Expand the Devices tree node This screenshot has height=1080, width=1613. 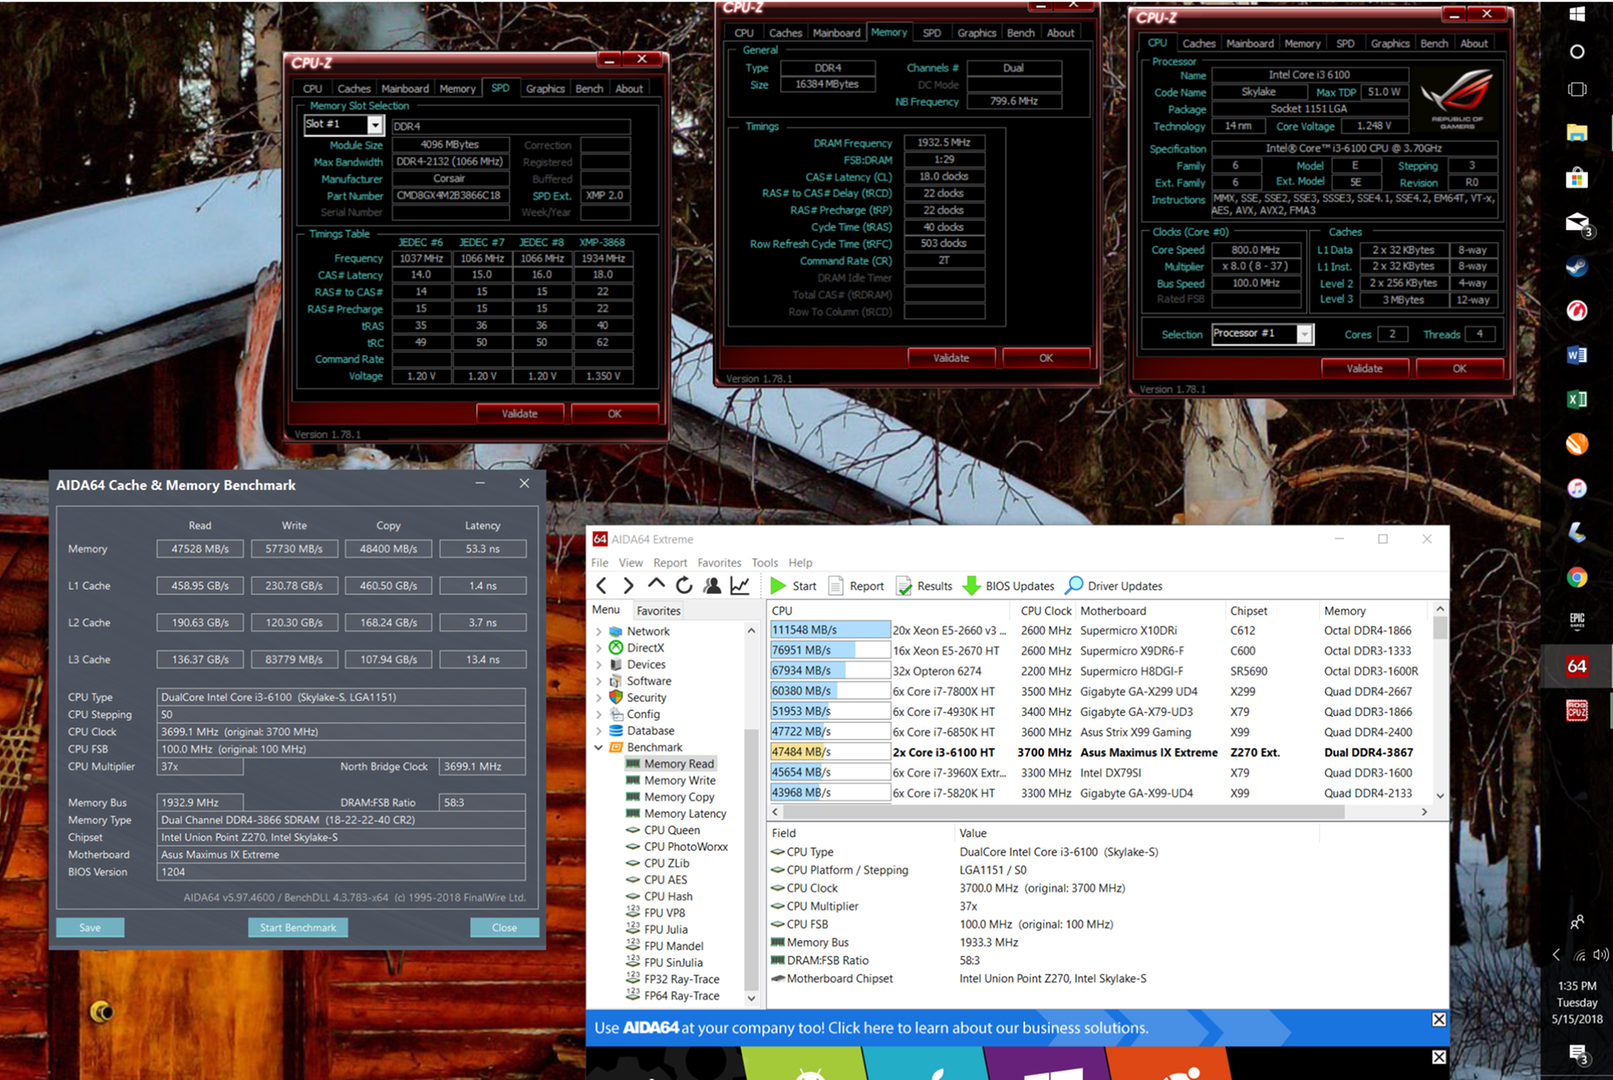click(x=599, y=665)
